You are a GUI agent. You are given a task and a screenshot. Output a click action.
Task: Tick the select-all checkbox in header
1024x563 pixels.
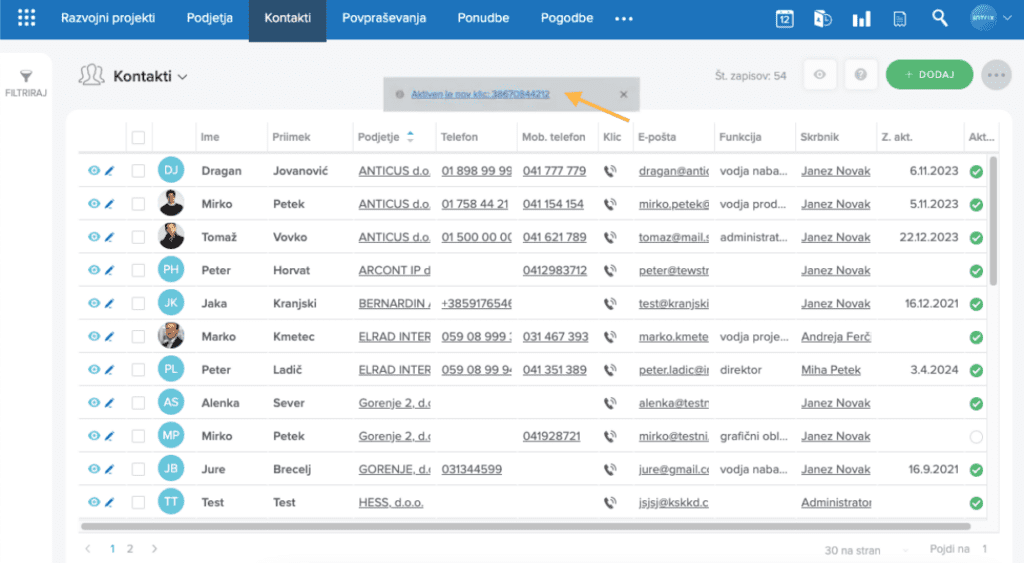(139, 137)
